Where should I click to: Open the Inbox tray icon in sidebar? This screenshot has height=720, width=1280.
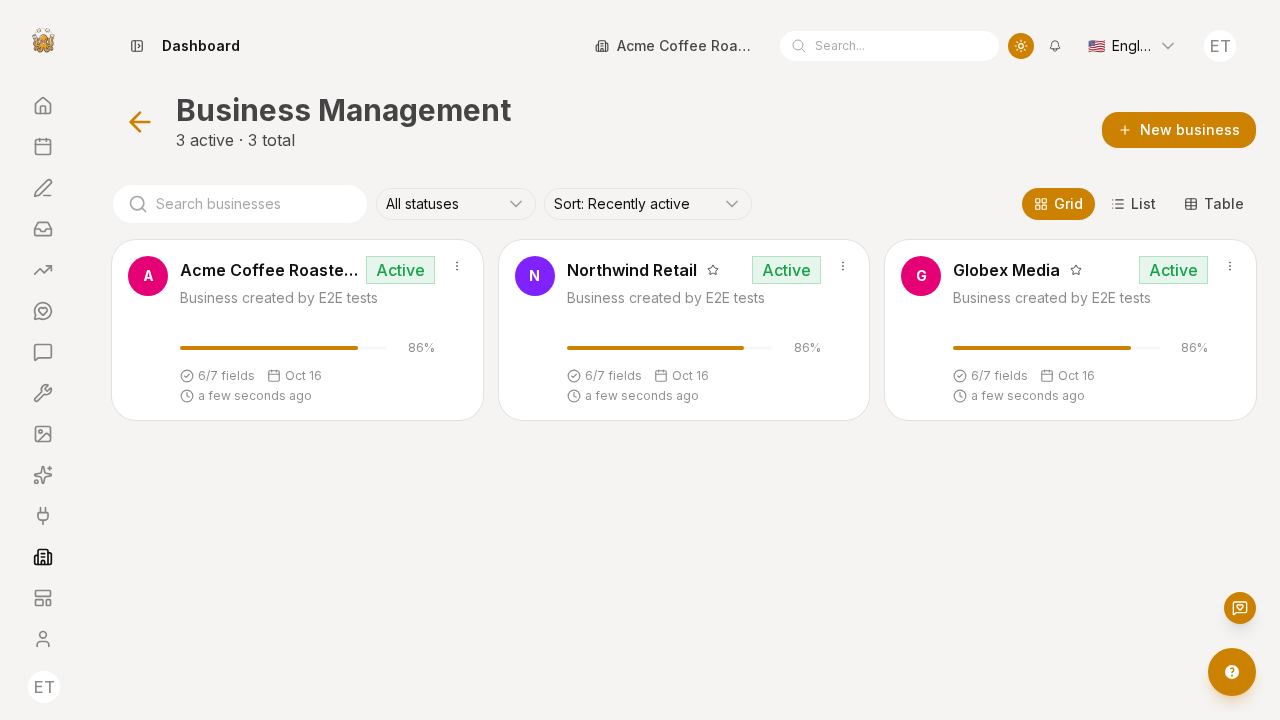[x=43, y=228]
